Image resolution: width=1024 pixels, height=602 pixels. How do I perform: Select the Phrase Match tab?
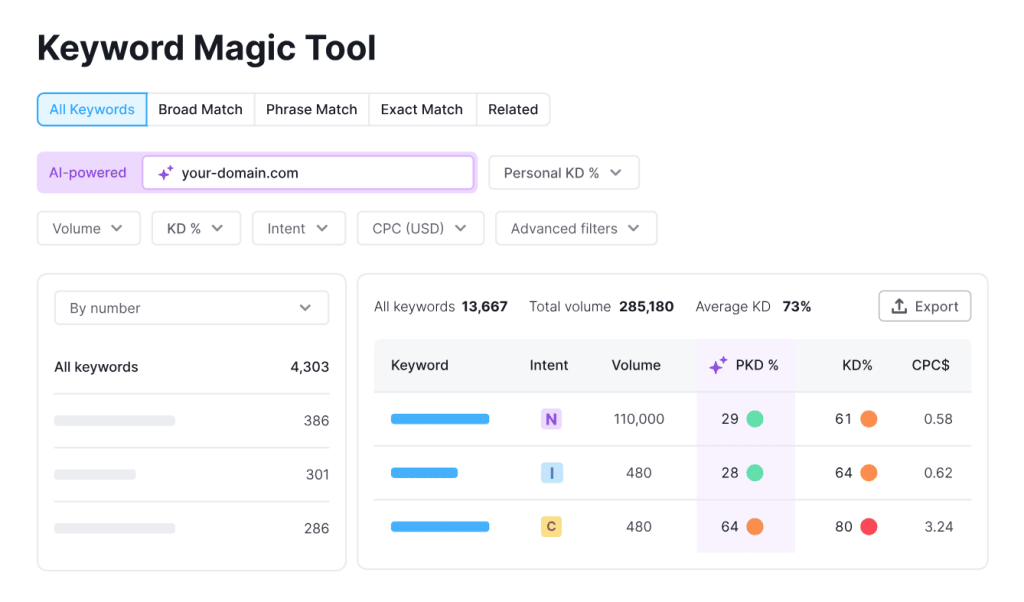(311, 110)
